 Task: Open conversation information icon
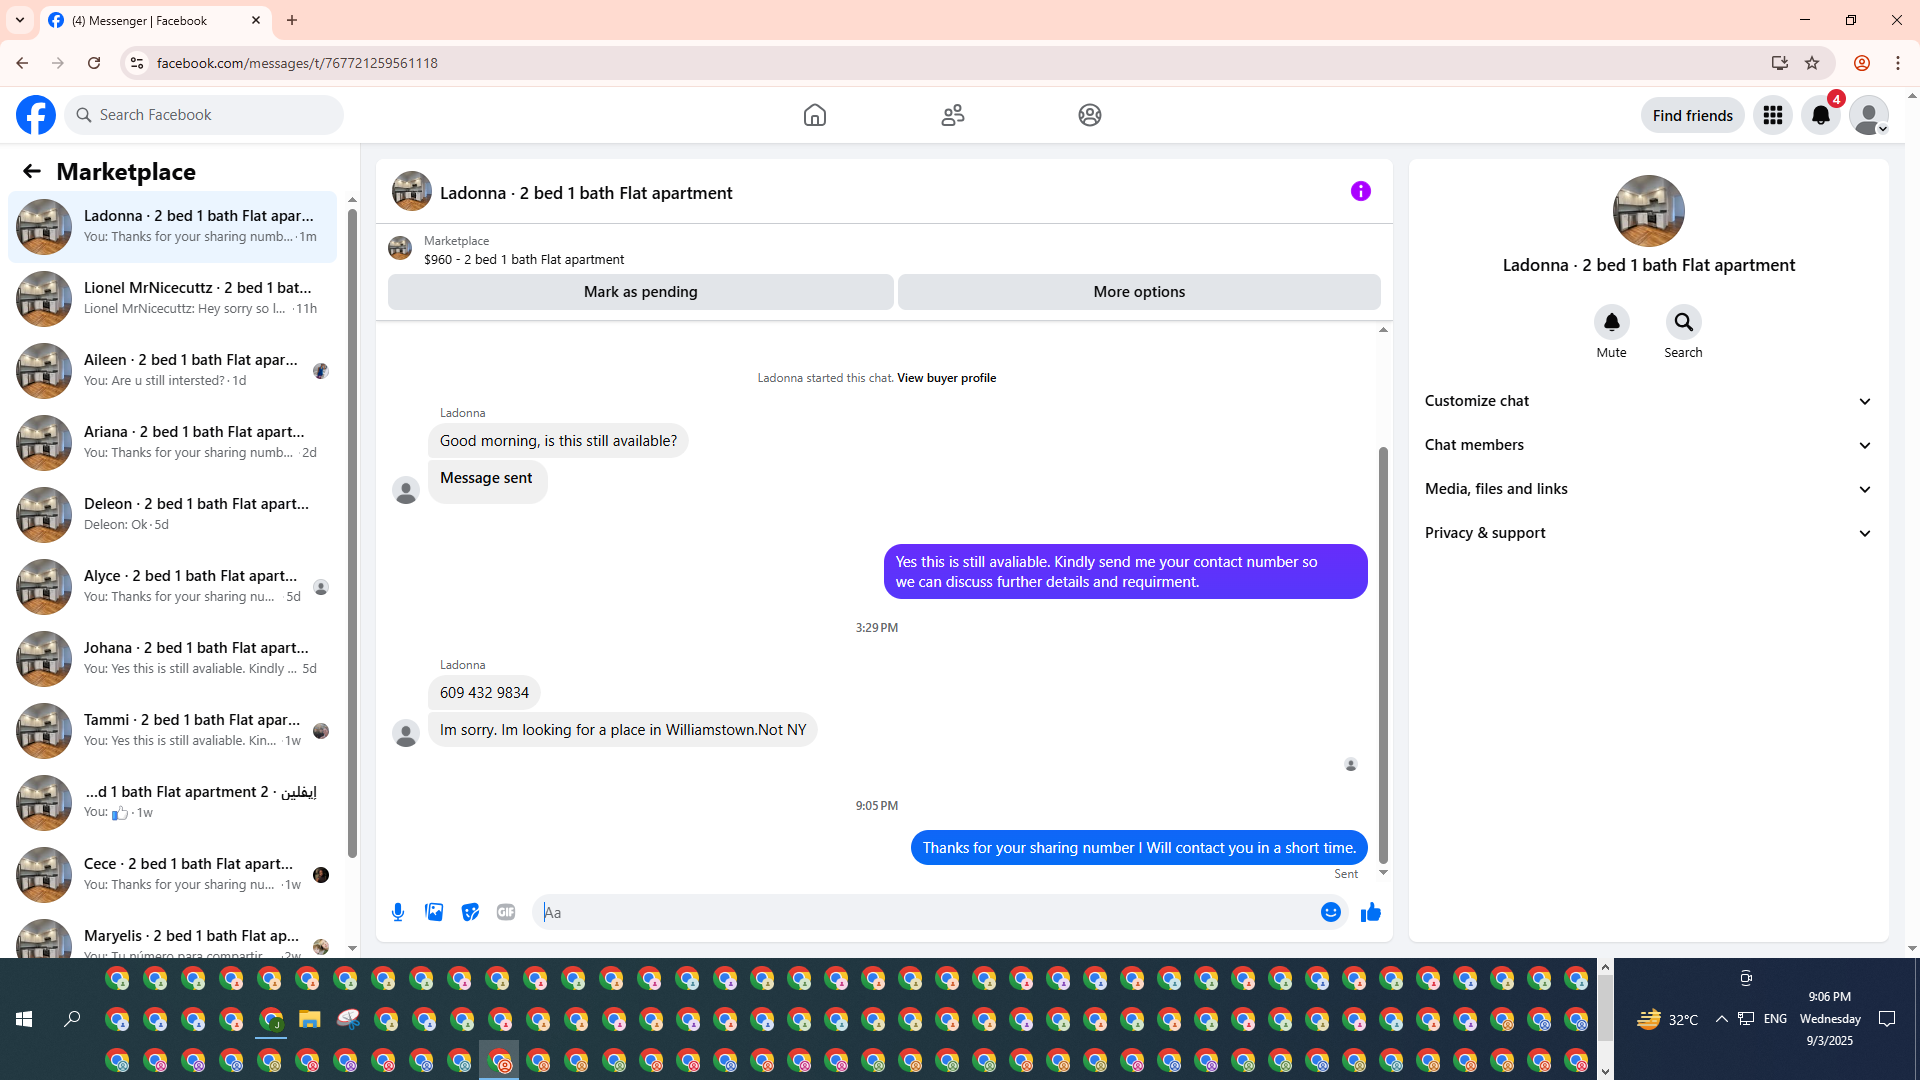[x=1361, y=191]
